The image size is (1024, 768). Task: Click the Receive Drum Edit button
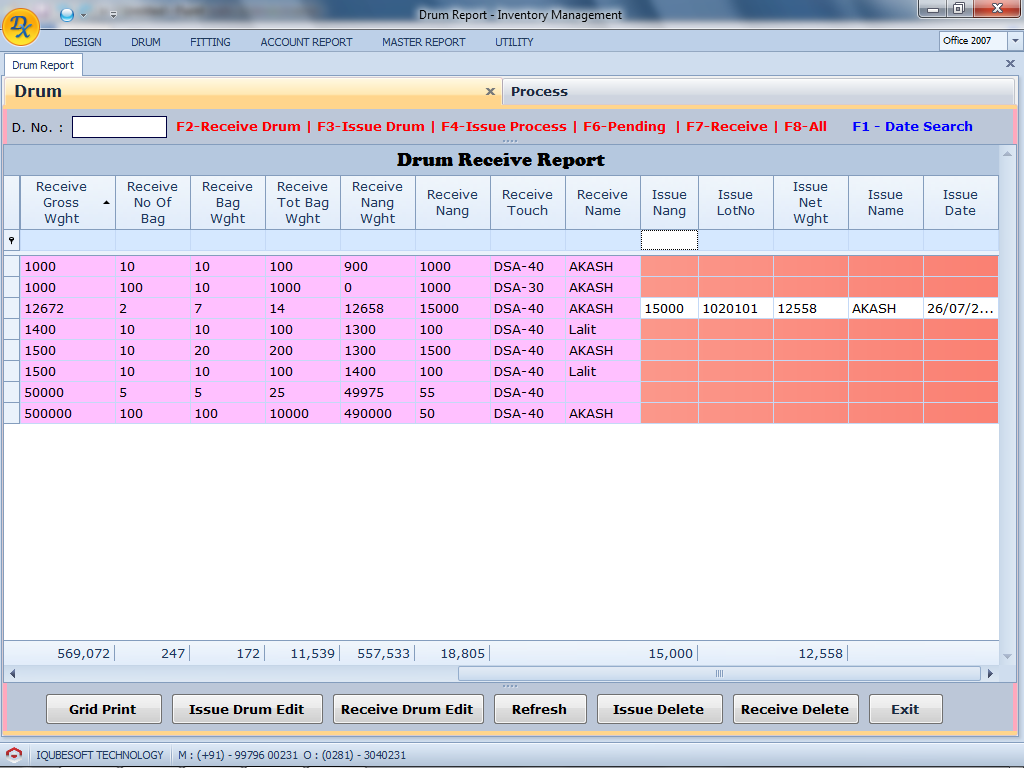point(407,709)
